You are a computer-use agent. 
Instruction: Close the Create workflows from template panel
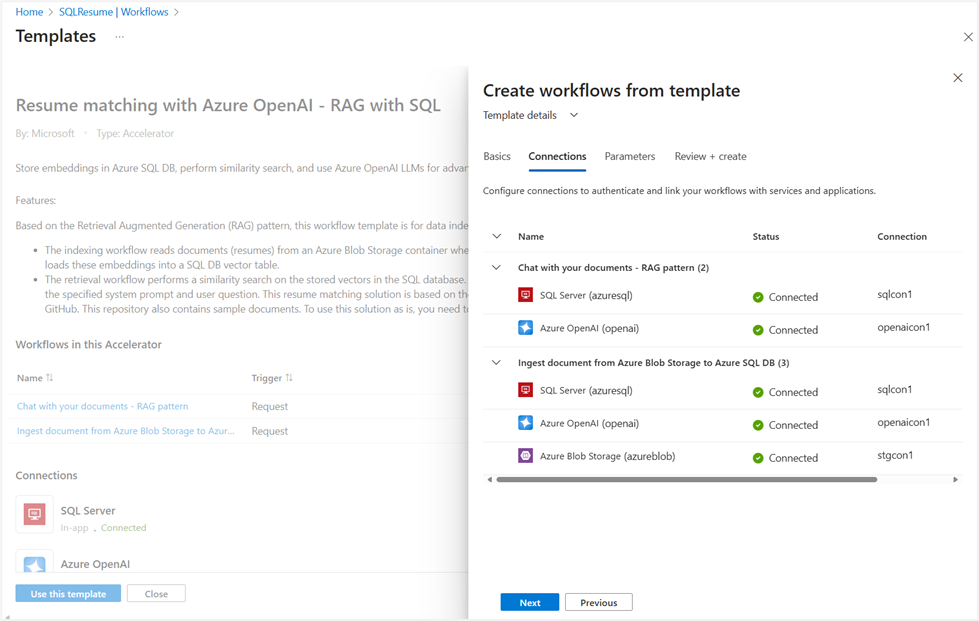958,77
